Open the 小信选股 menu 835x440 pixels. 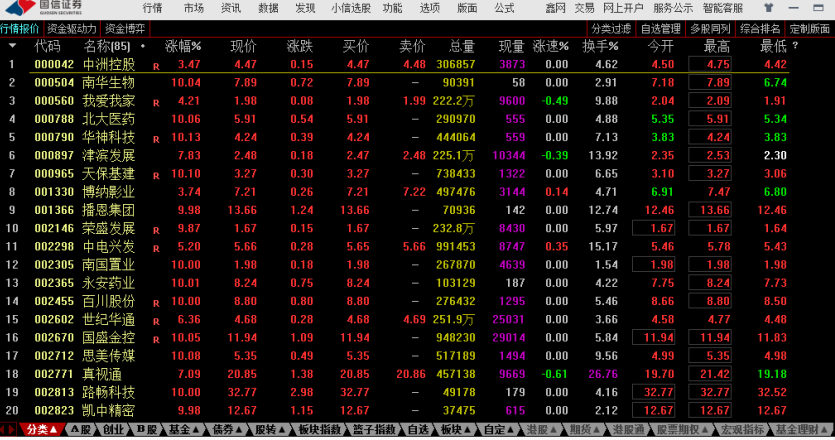pos(350,8)
